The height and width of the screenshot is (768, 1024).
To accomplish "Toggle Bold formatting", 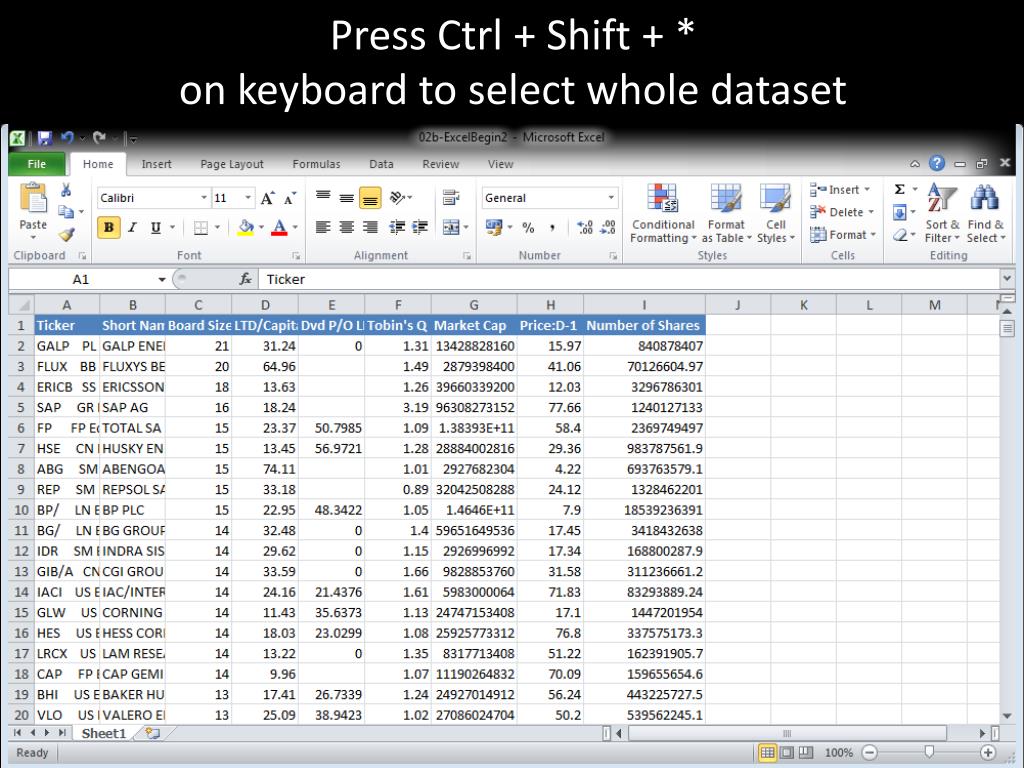I will (x=109, y=227).
